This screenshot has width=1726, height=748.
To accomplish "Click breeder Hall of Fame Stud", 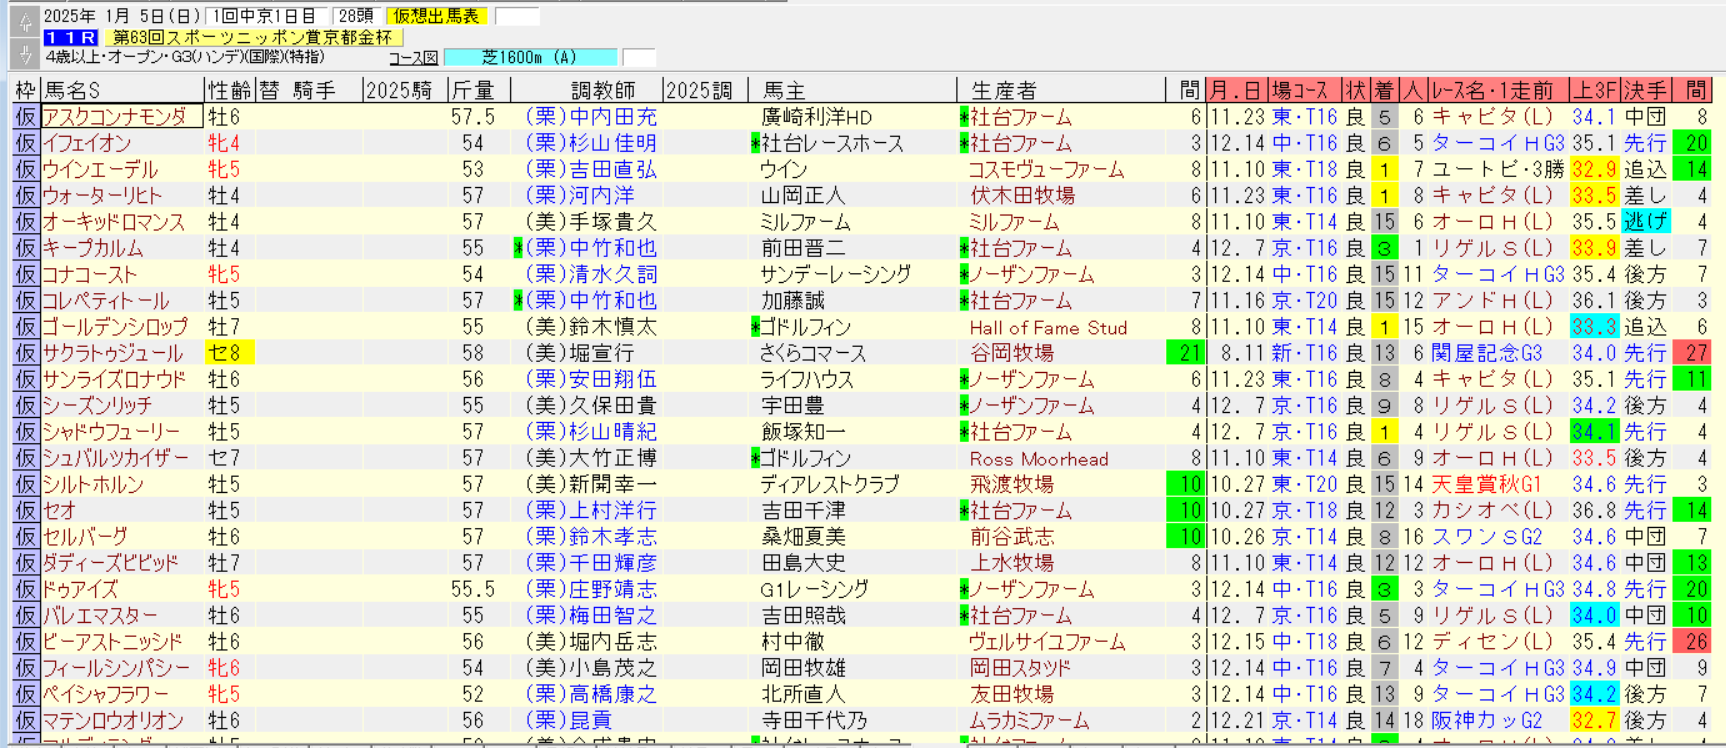I will (1048, 327).
